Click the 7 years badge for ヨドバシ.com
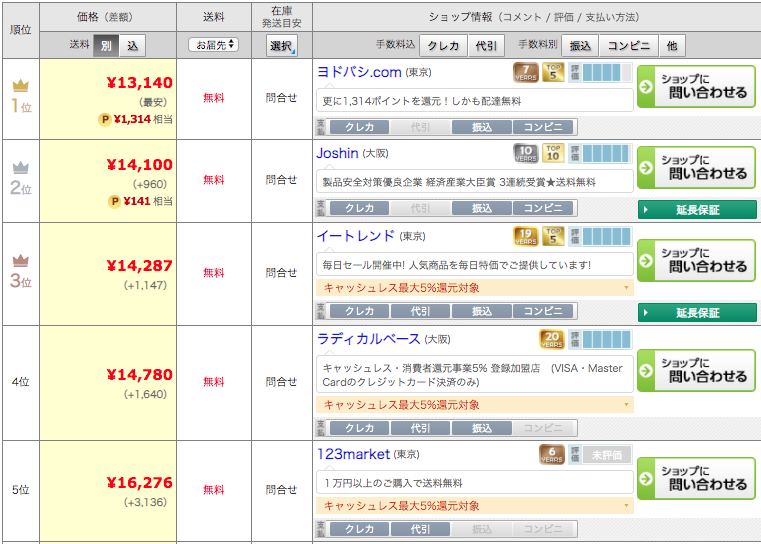The height and width of the screenshot is (544, 761). [526, 73]
